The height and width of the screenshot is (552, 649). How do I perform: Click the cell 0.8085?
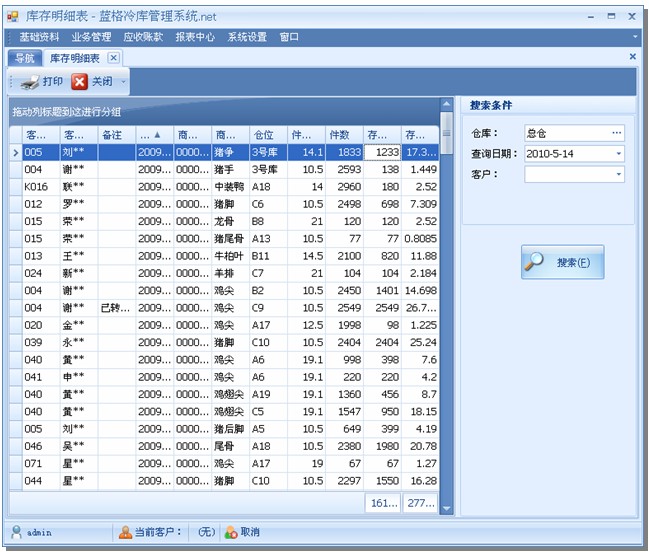420,239
